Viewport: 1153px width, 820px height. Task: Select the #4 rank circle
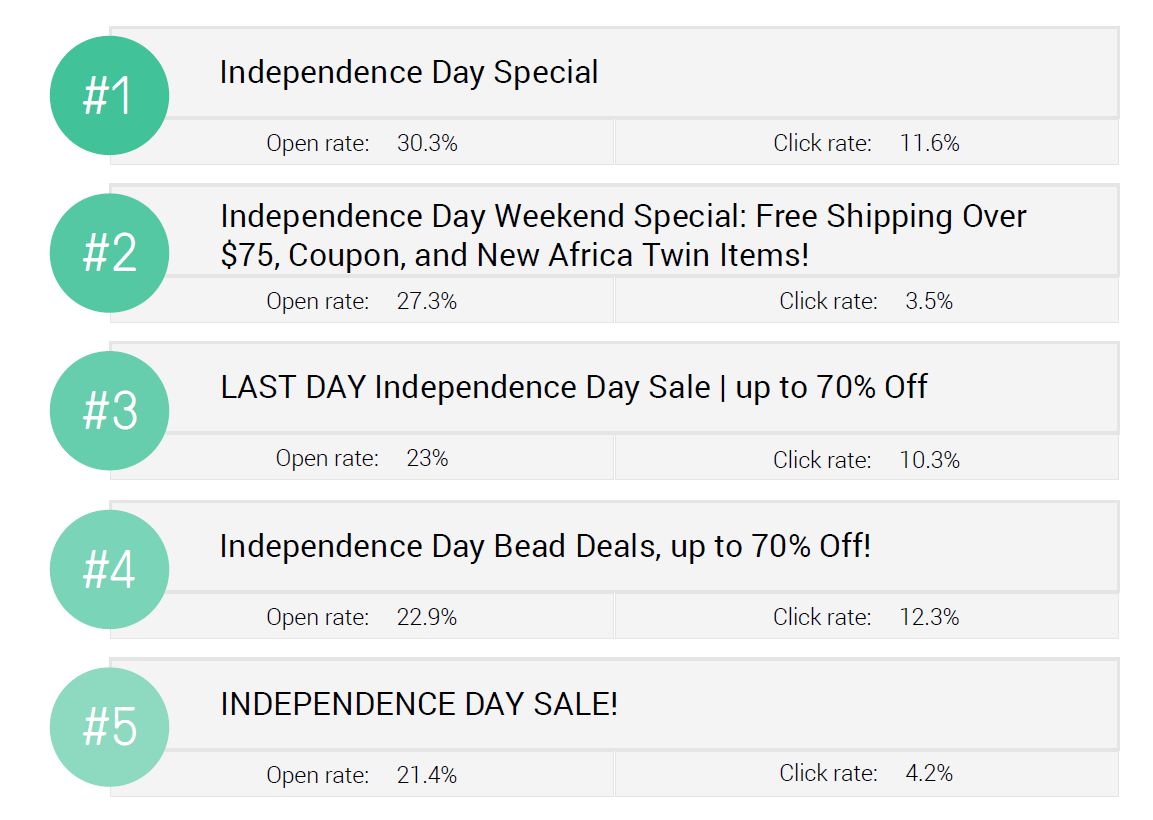(110, 569)
